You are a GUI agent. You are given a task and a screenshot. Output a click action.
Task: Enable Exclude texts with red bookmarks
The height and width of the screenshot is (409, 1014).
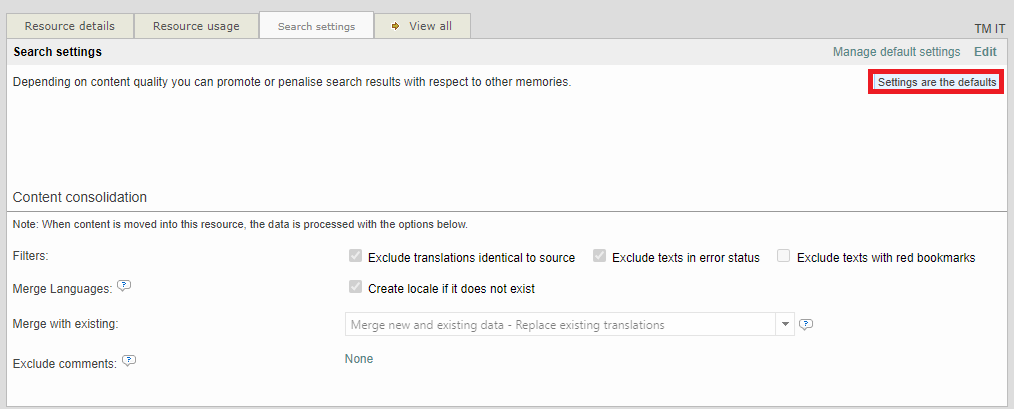(784, 256)
